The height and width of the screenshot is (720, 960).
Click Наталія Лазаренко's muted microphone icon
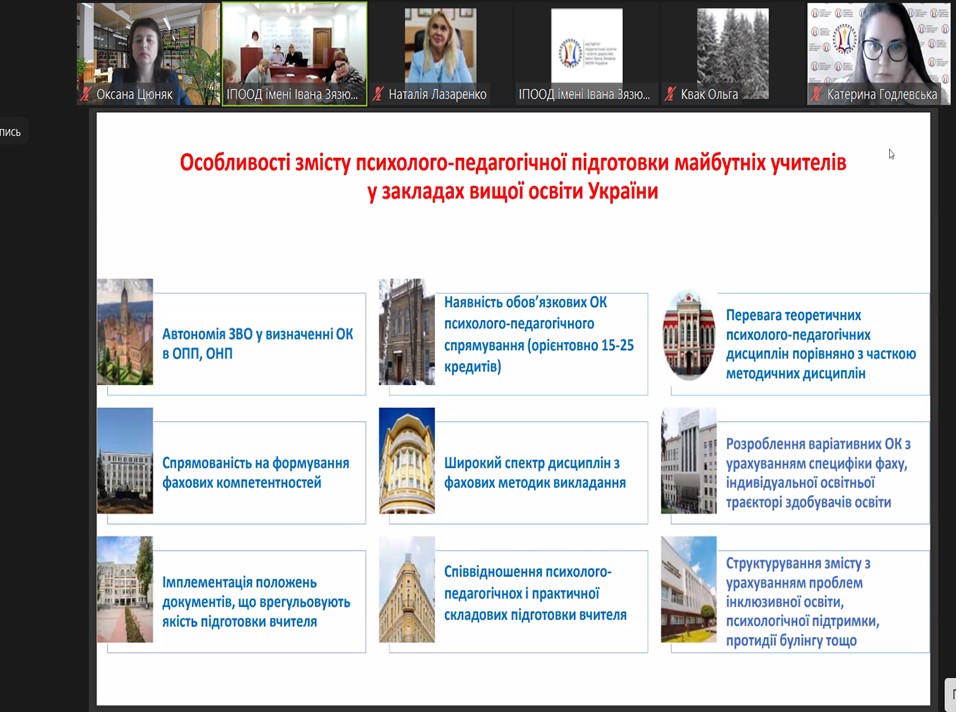coord(378,95)
